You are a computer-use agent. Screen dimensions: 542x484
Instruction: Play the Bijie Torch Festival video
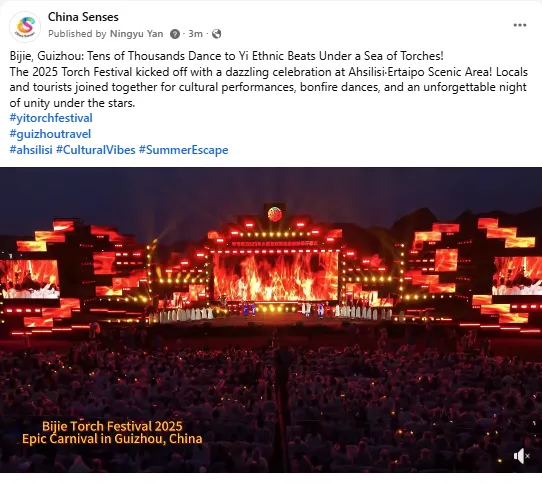coord(271,320)
